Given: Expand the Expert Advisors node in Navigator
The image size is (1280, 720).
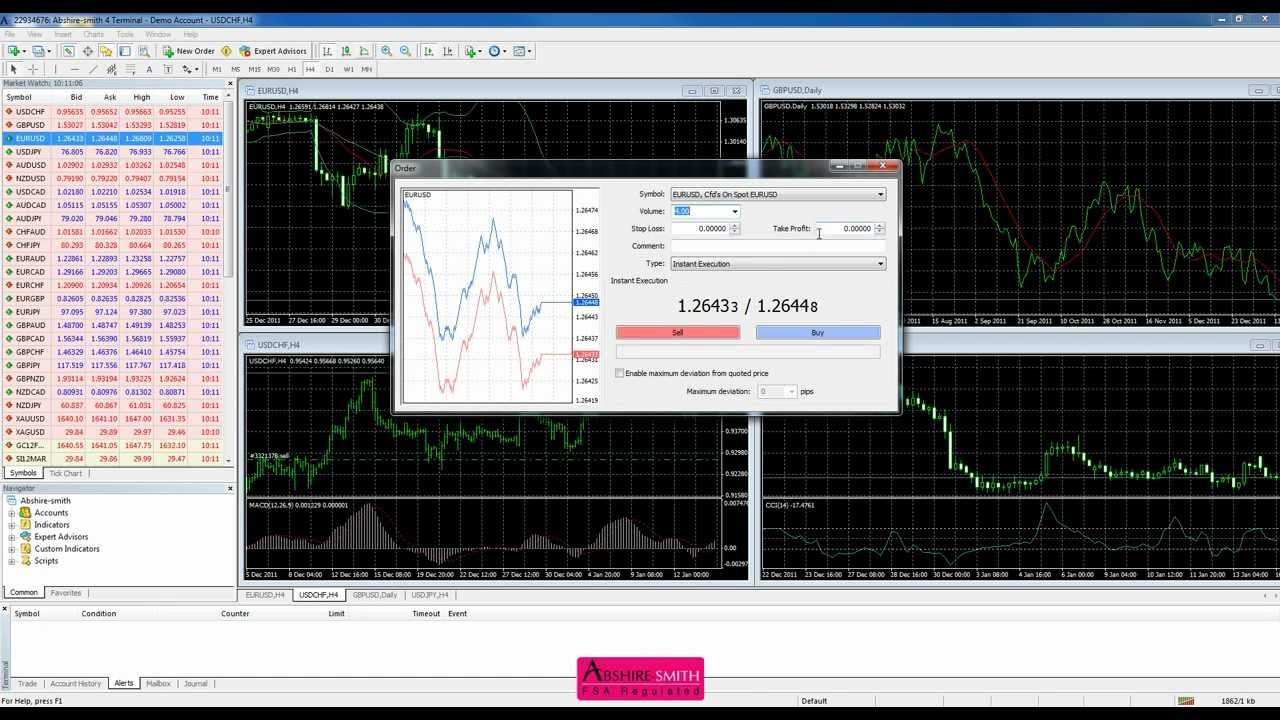Looking at the screenshot, I should [x=12, y=537].
